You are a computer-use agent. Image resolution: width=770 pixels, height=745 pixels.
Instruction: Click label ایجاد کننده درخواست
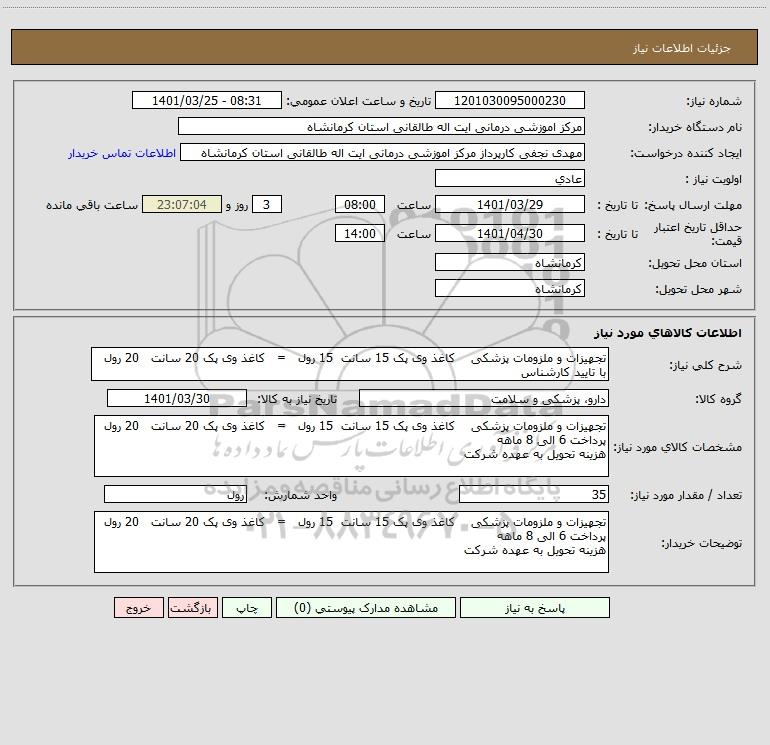click(x=686, y=153)
